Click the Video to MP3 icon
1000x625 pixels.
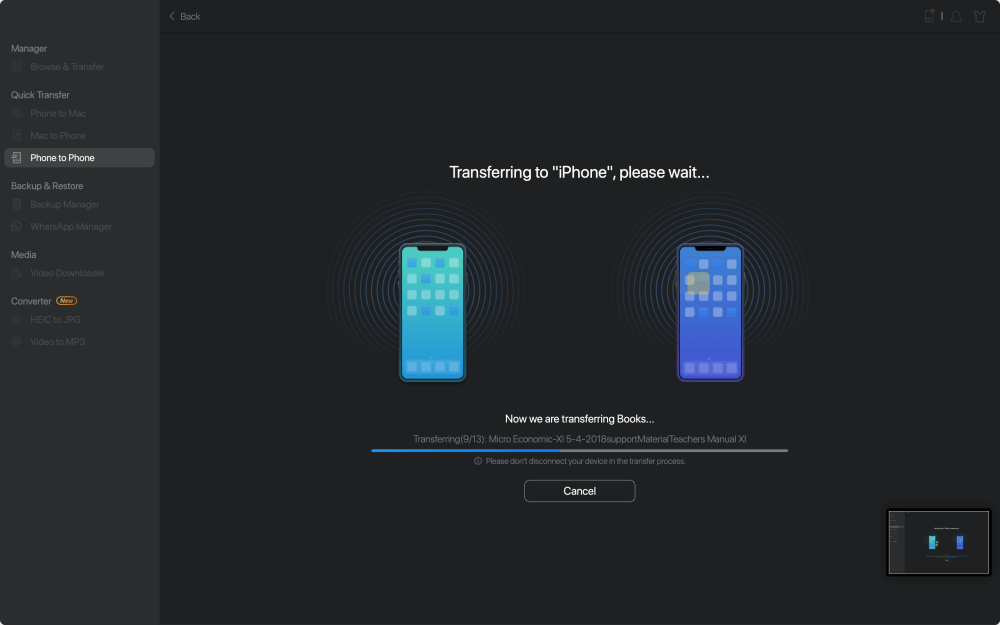point(17,342)
